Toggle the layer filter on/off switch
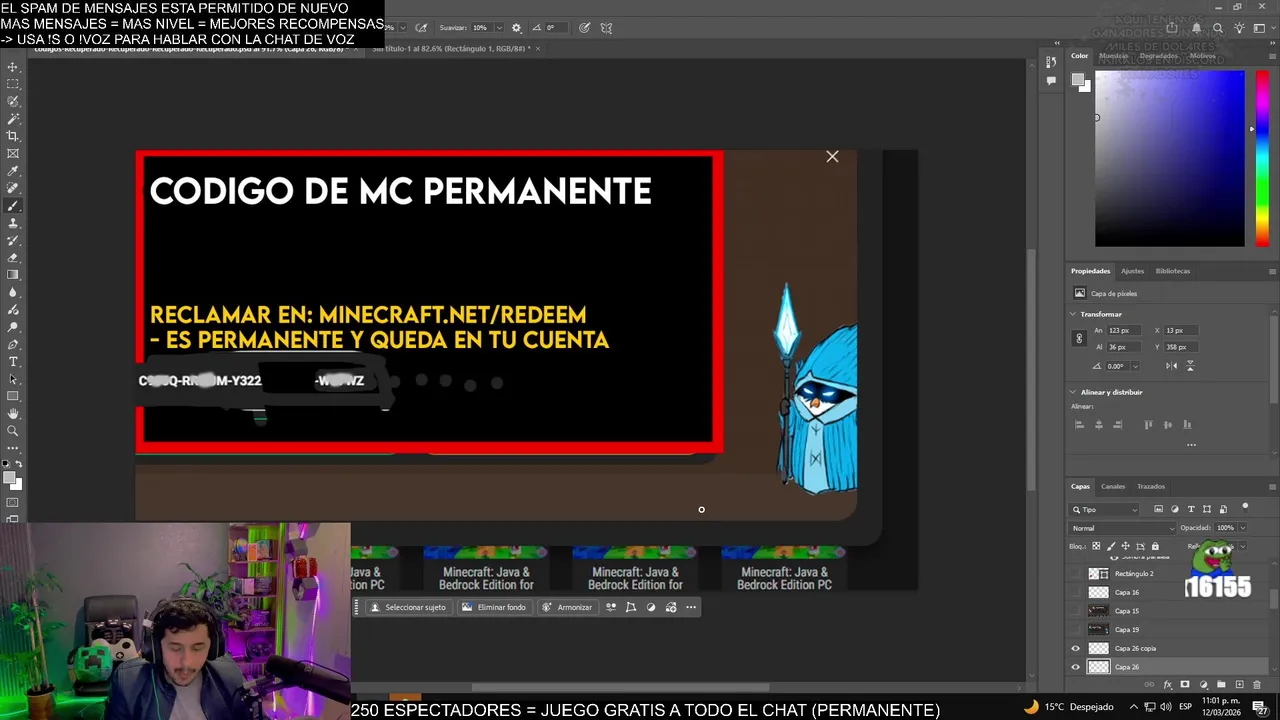This screenshot has width=1280, height=720. coord(1245,507)
